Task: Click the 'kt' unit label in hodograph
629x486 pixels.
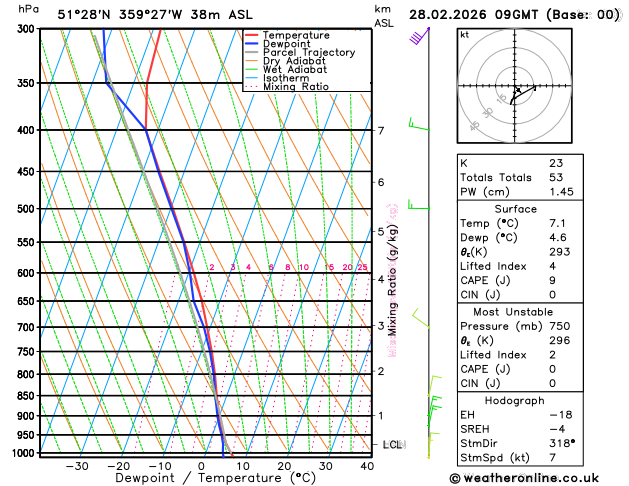Action: click(x=465, y=35)
